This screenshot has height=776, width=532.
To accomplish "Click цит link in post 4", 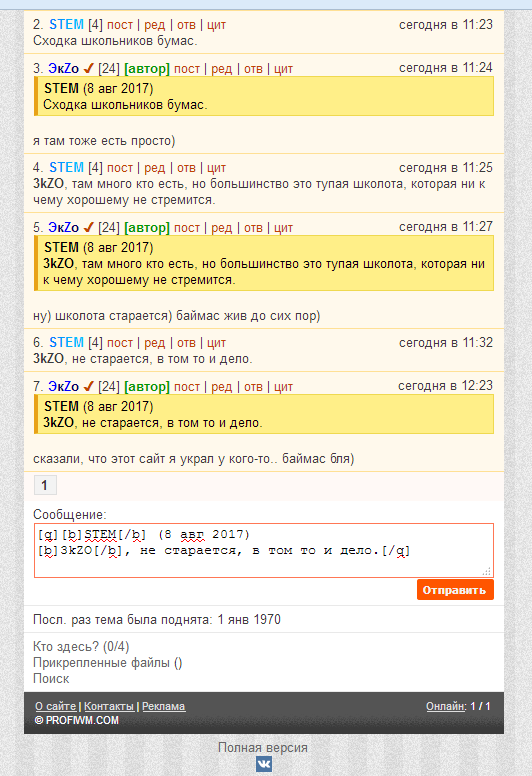I will point(216,168).
